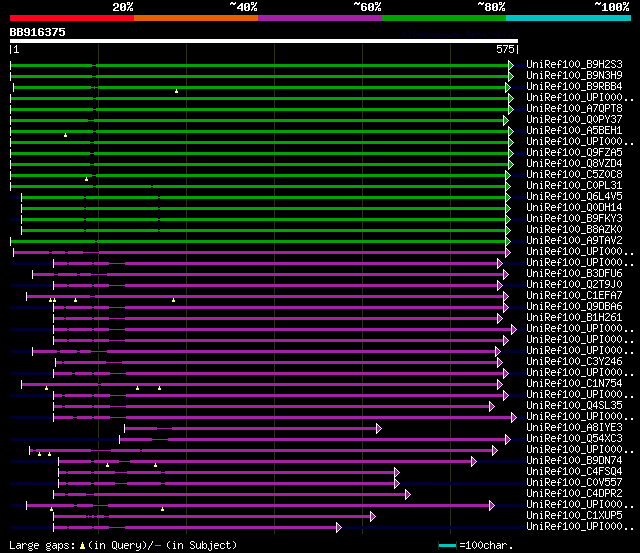Click the green arrowhead ending A9TAV2 alignment
Screen dimensions: 640x553
click(508, 242)
